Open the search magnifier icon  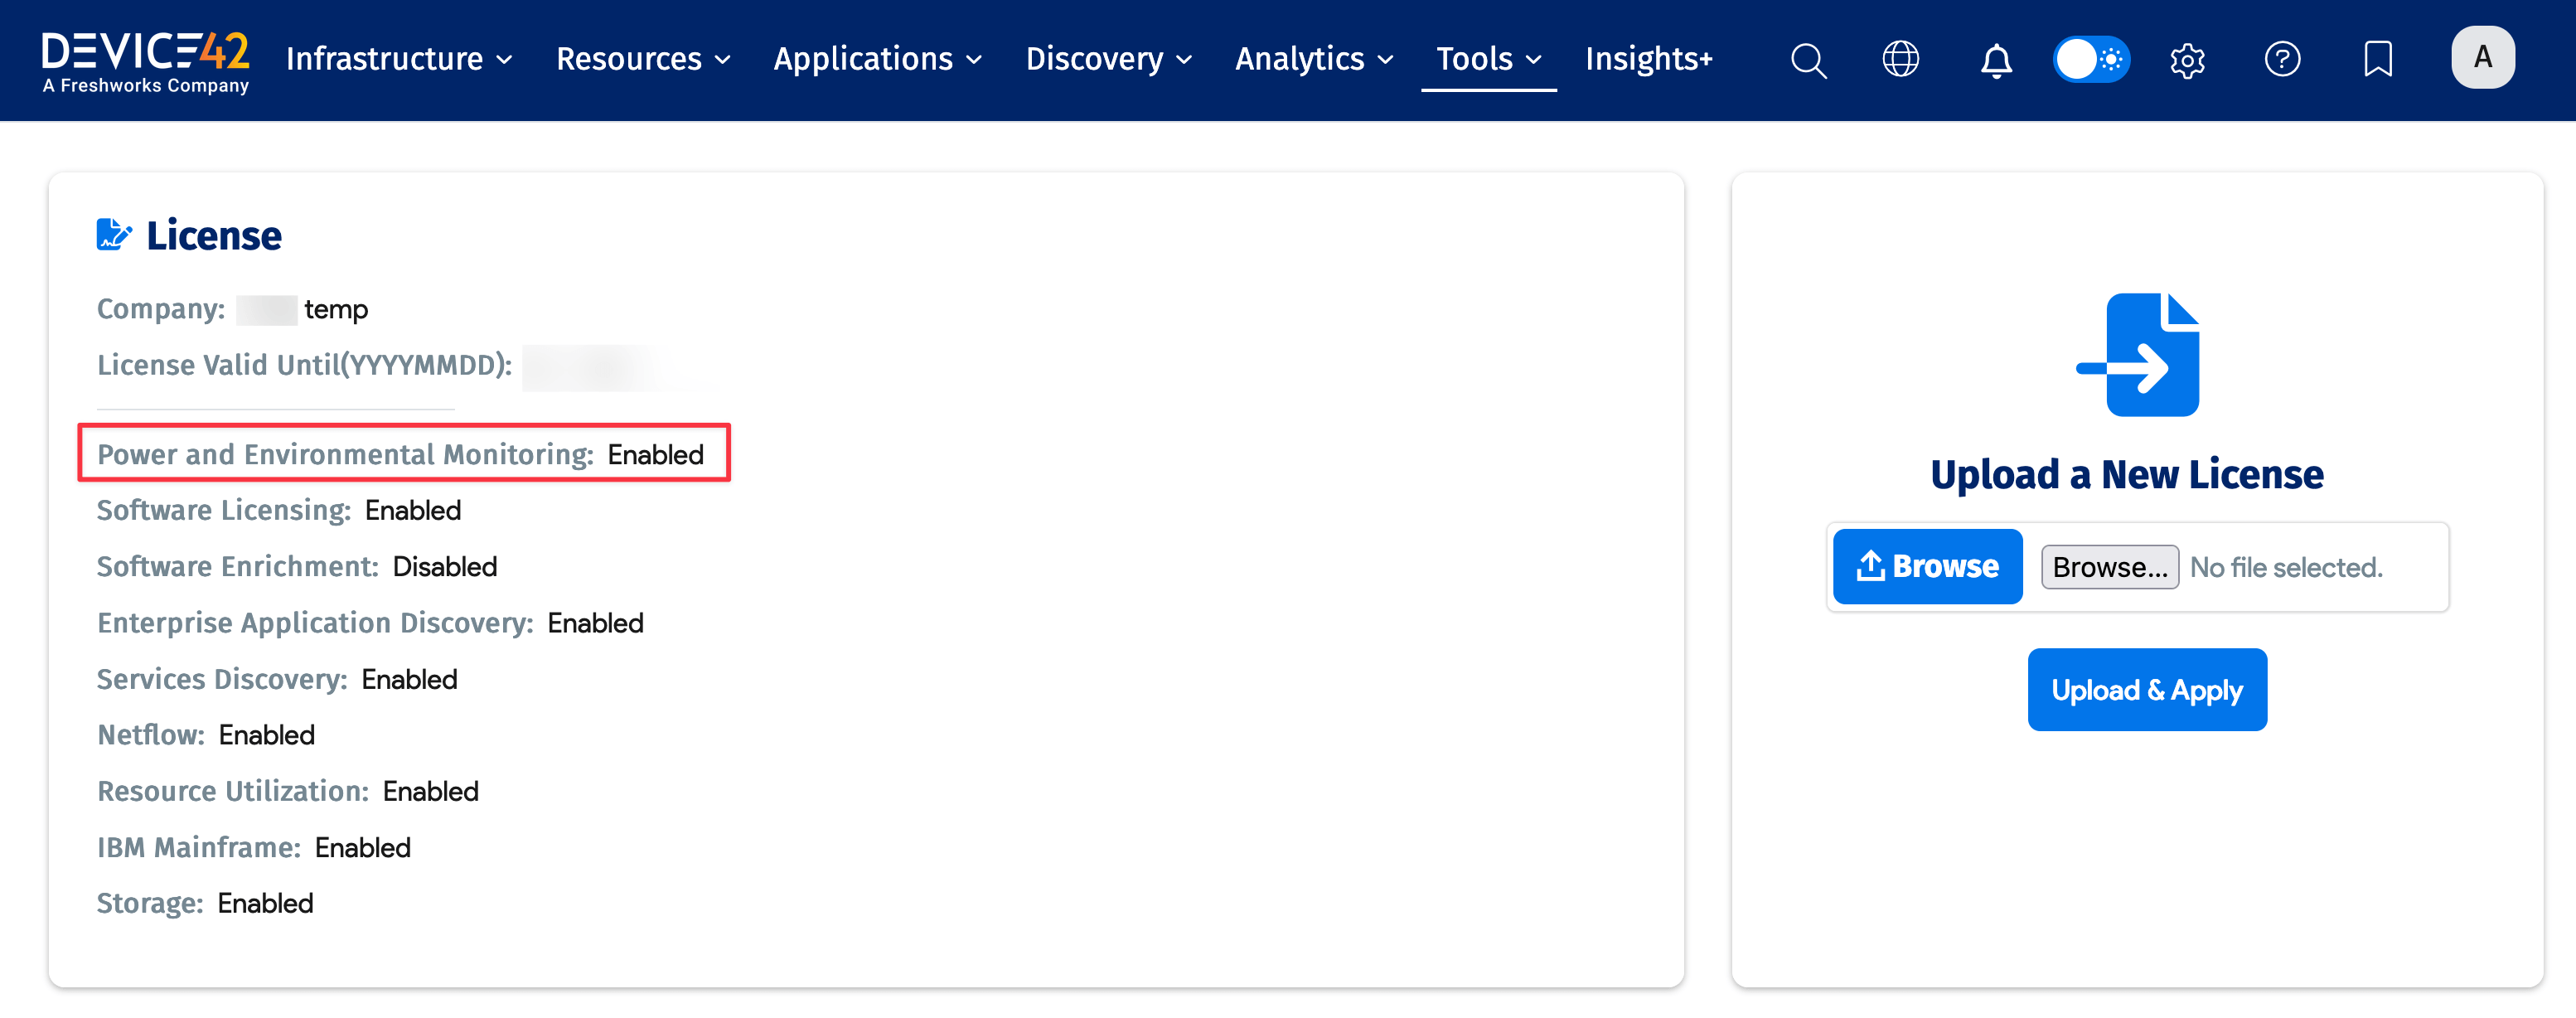coord(1808,60)
